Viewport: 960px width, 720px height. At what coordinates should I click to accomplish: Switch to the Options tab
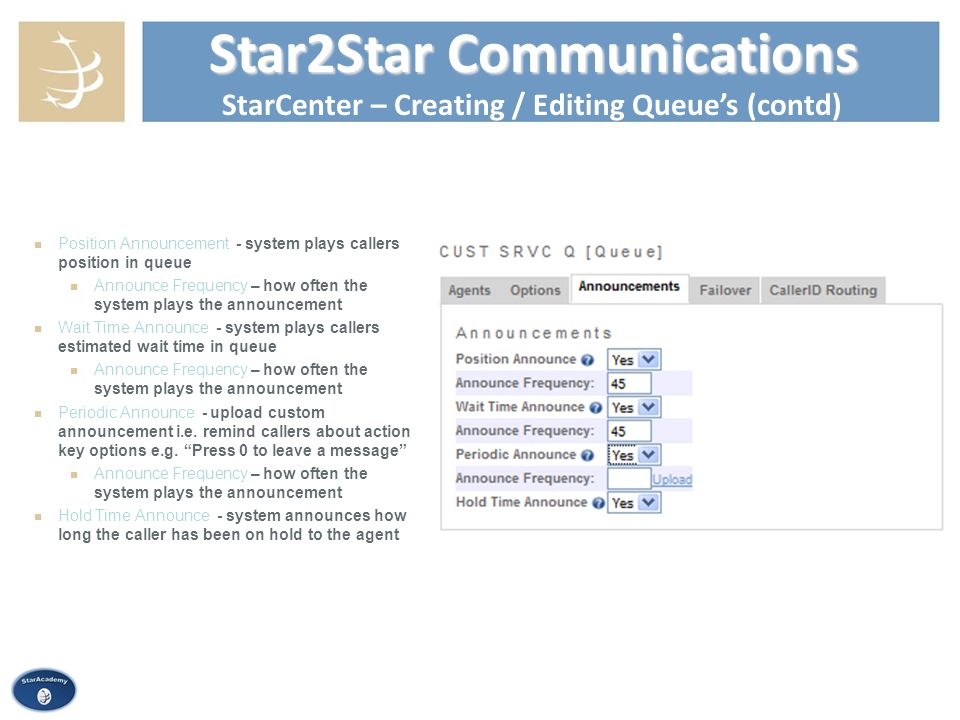point(535,290)
